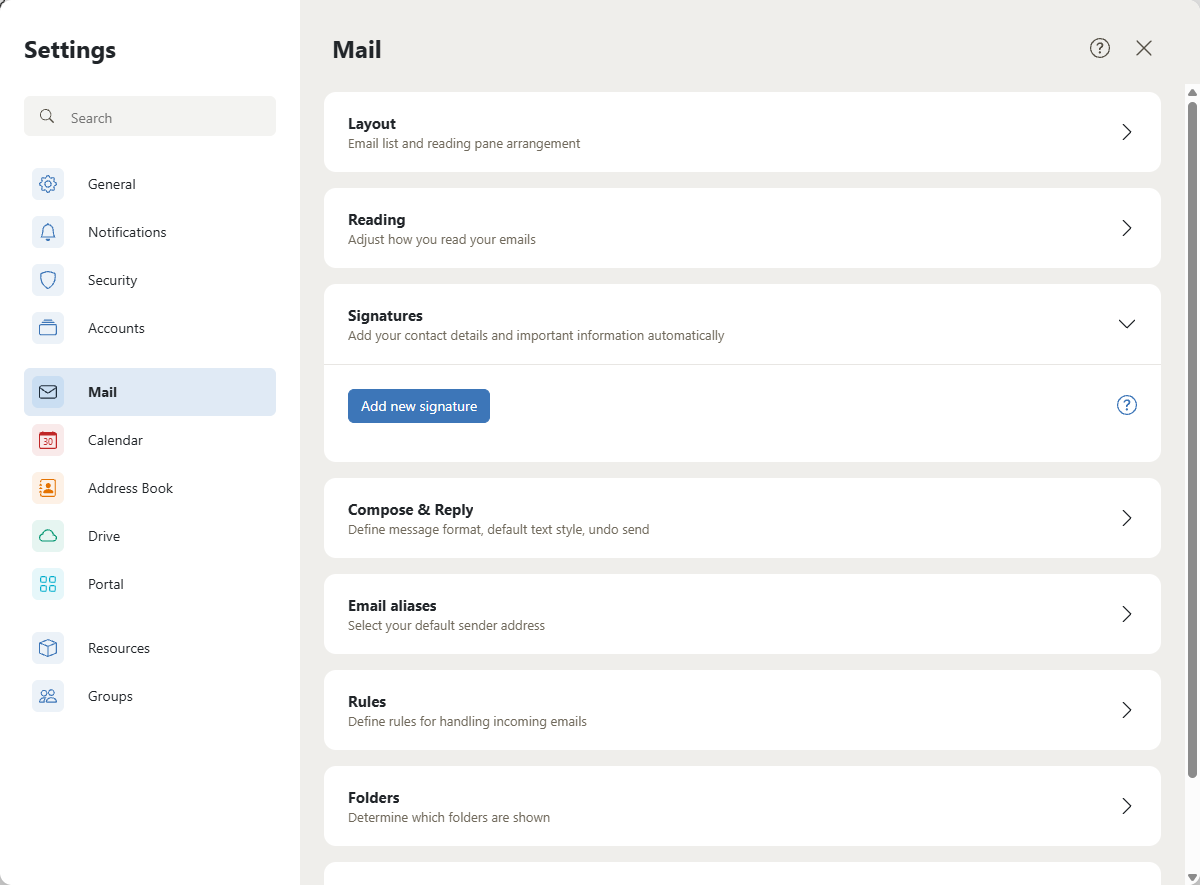
Task: Click the Address Book contact icon
Action: point(48,488)
